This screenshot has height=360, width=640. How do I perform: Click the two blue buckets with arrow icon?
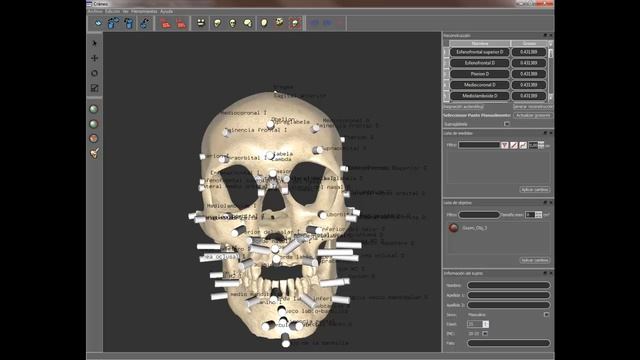pos(113,23)
